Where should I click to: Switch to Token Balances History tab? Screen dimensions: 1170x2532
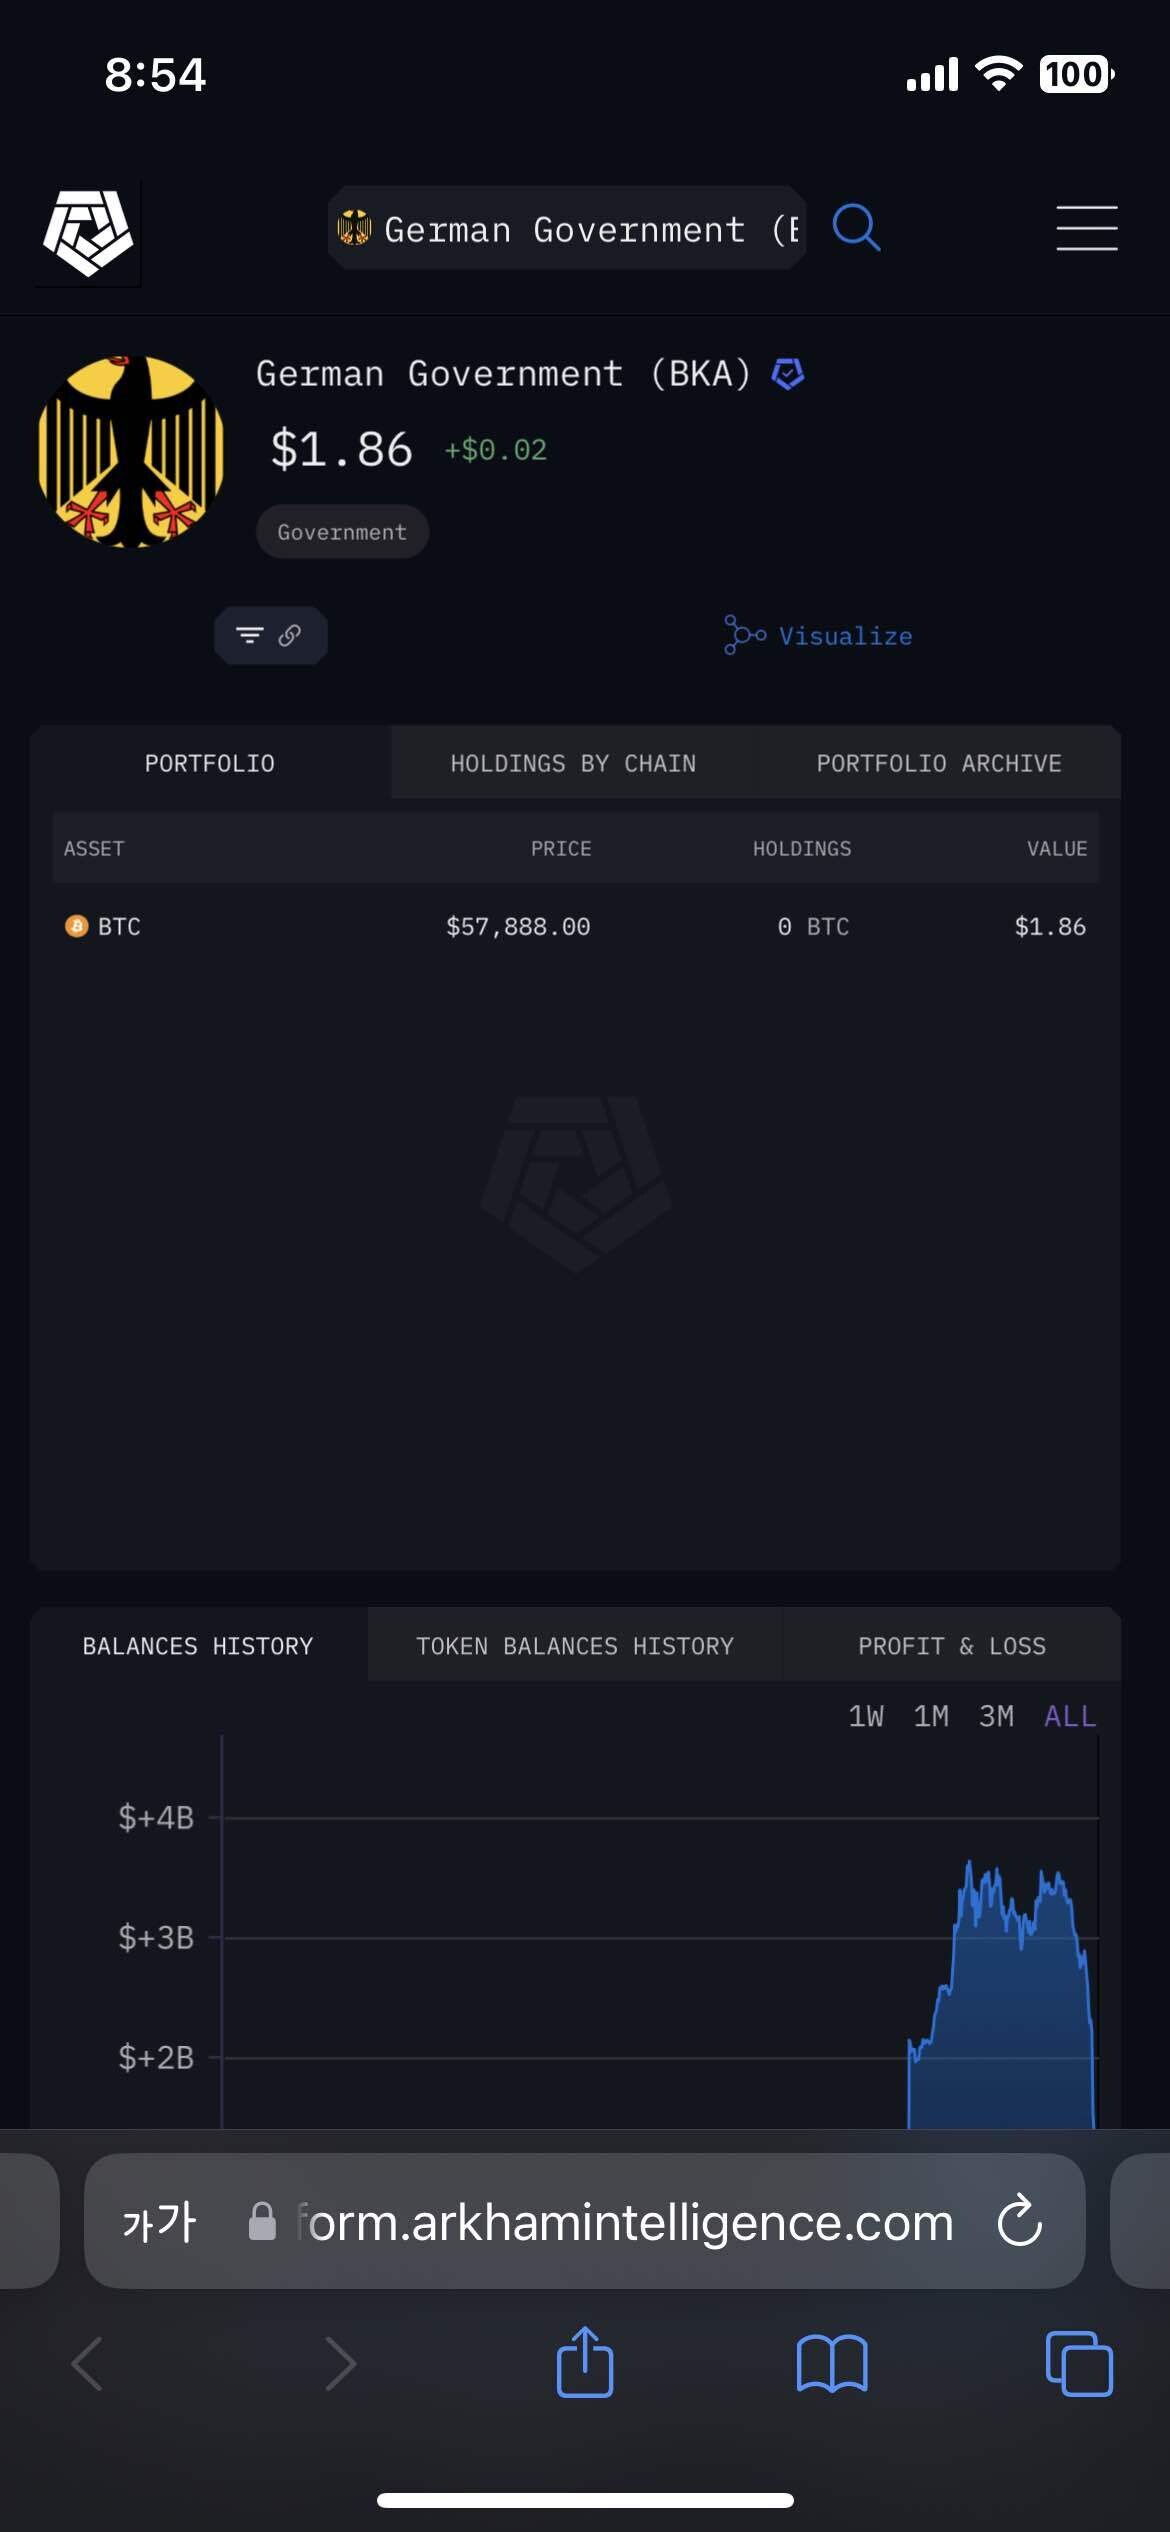[575, 1646]
